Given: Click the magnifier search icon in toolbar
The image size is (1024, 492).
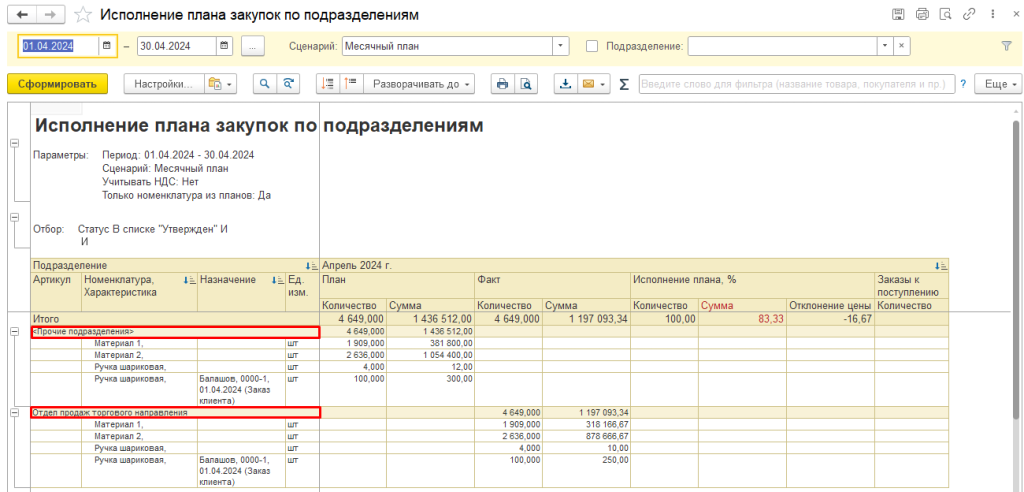Looking at the screenshot, I should click(x=265, y=85).
